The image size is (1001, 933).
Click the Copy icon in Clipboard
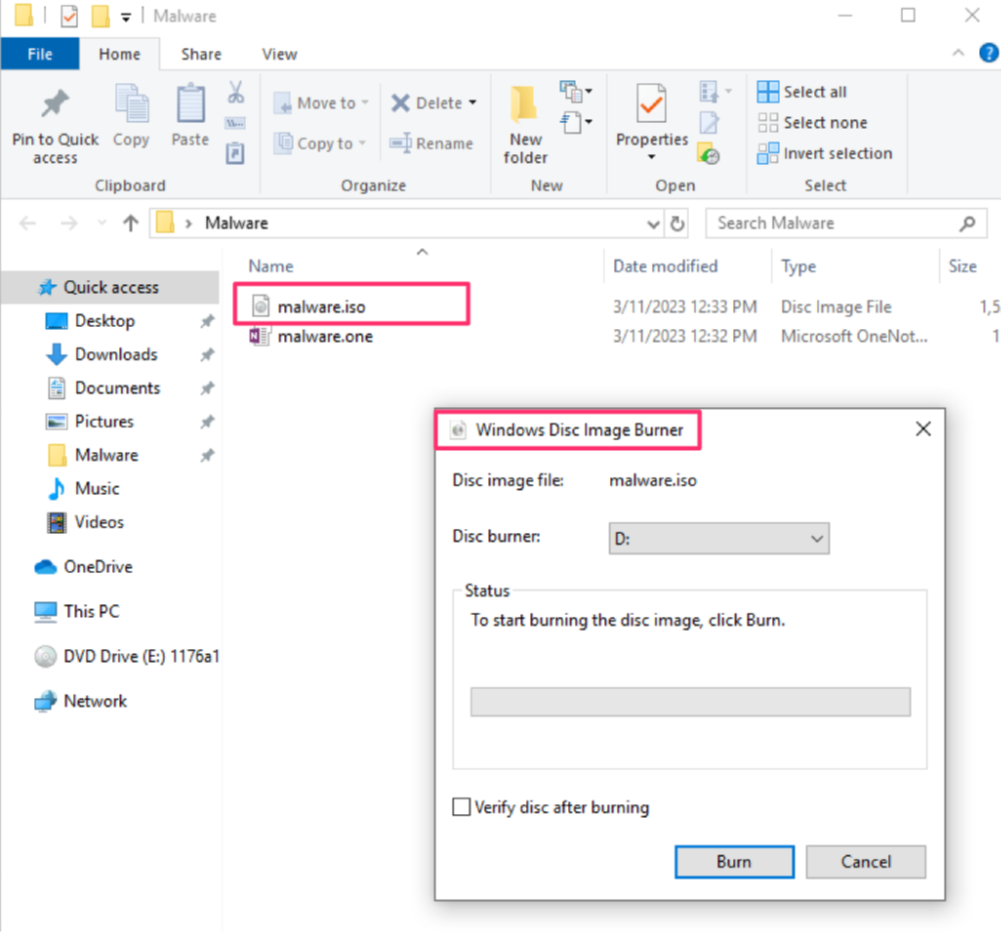[x=132, y=103]
